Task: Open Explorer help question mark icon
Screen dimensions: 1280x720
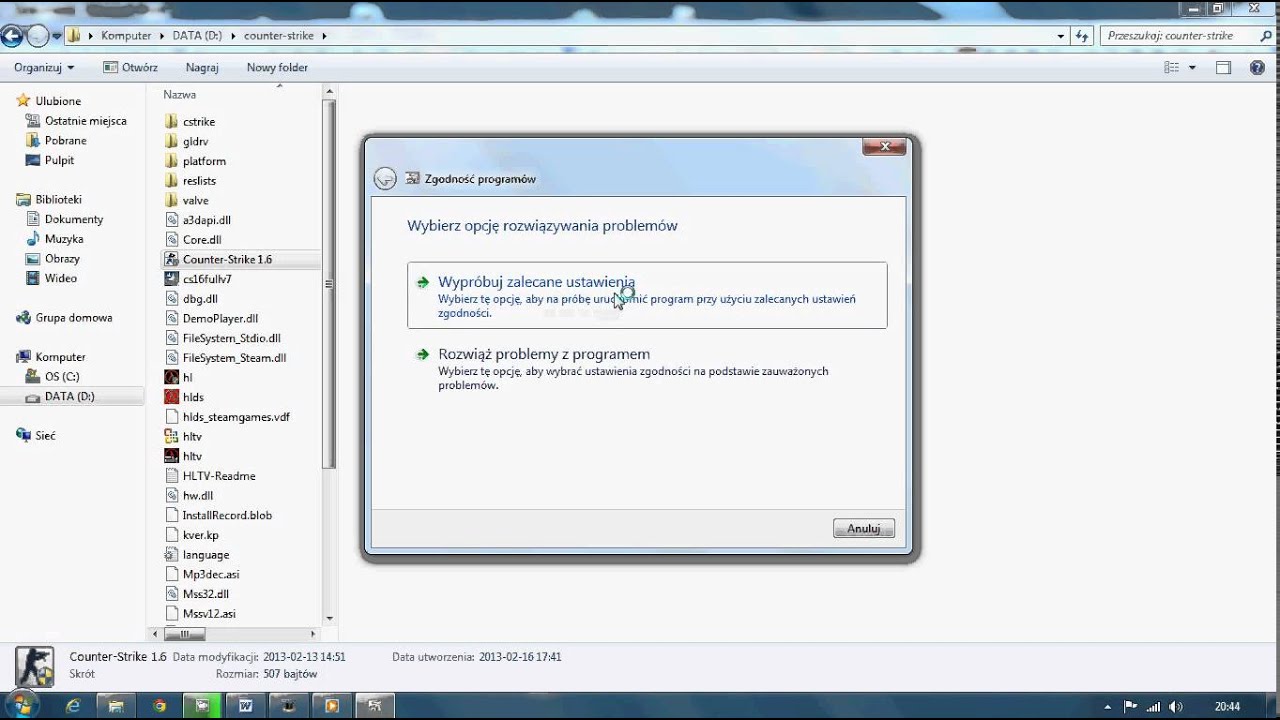Action: (x=1258, y=68)
